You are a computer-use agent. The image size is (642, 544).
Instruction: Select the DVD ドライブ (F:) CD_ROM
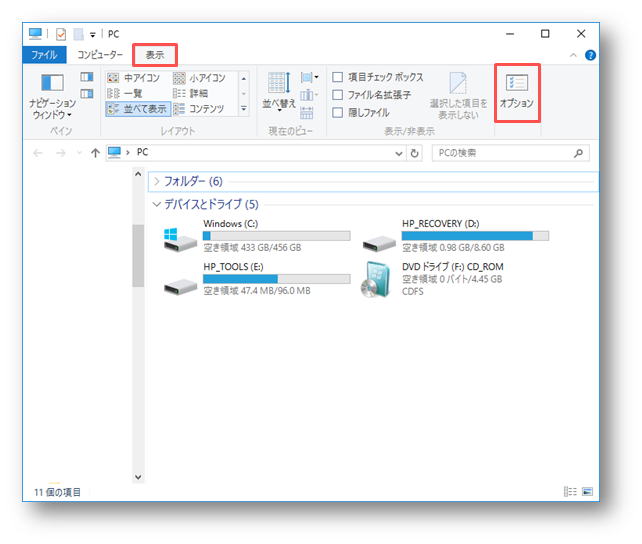coord(432,279)
